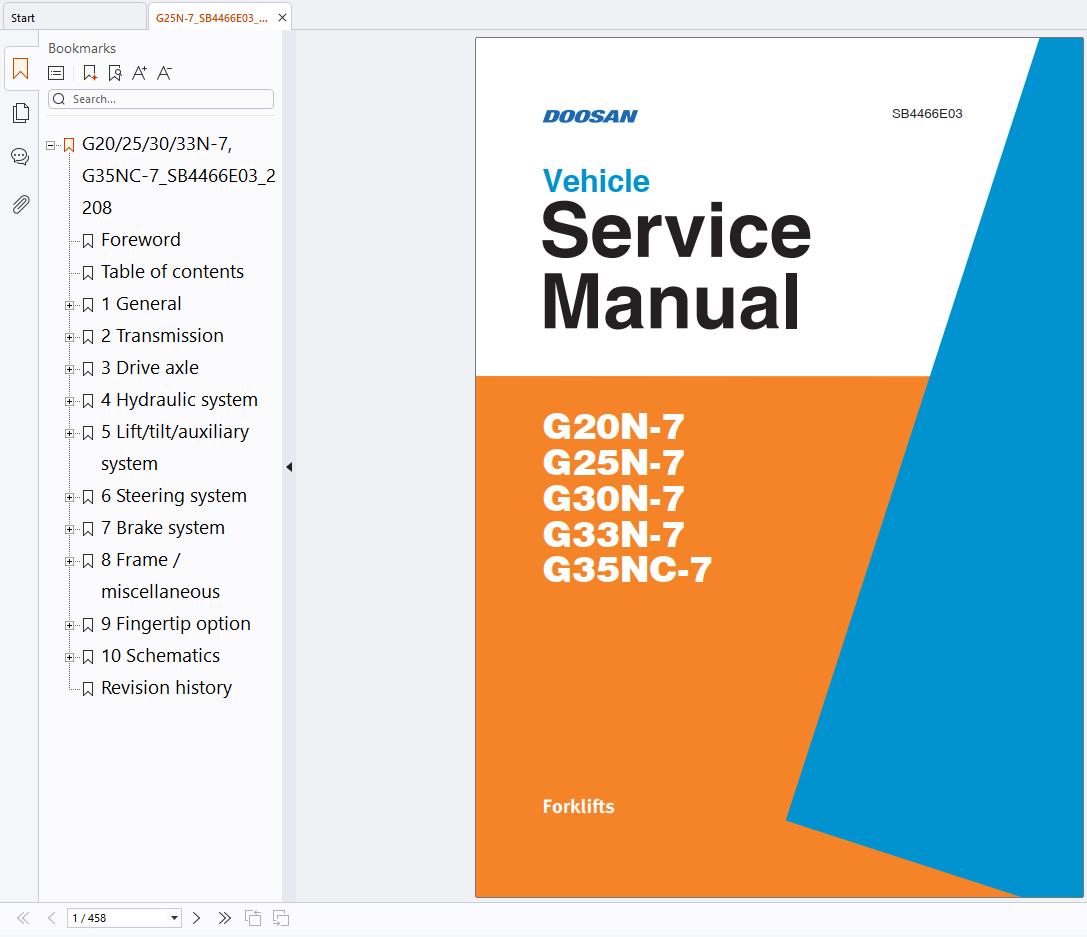Open the Revision history bookmark
Screen dimensions: 1087x937
(x=166, y=688)
